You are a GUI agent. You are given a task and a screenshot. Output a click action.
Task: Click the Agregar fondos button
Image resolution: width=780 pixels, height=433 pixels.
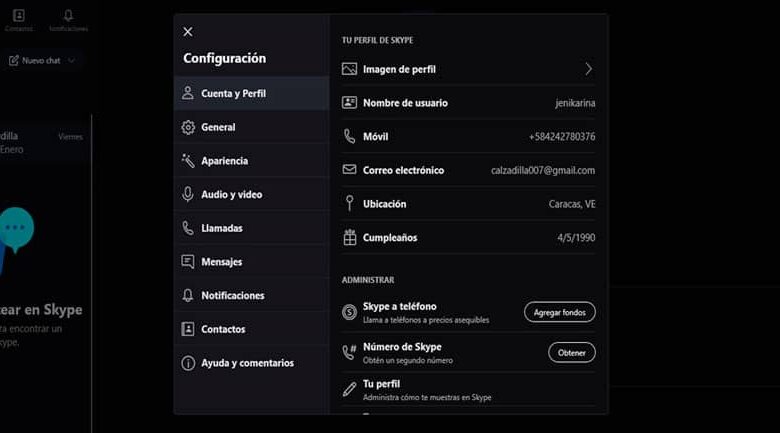coord(560,312)
